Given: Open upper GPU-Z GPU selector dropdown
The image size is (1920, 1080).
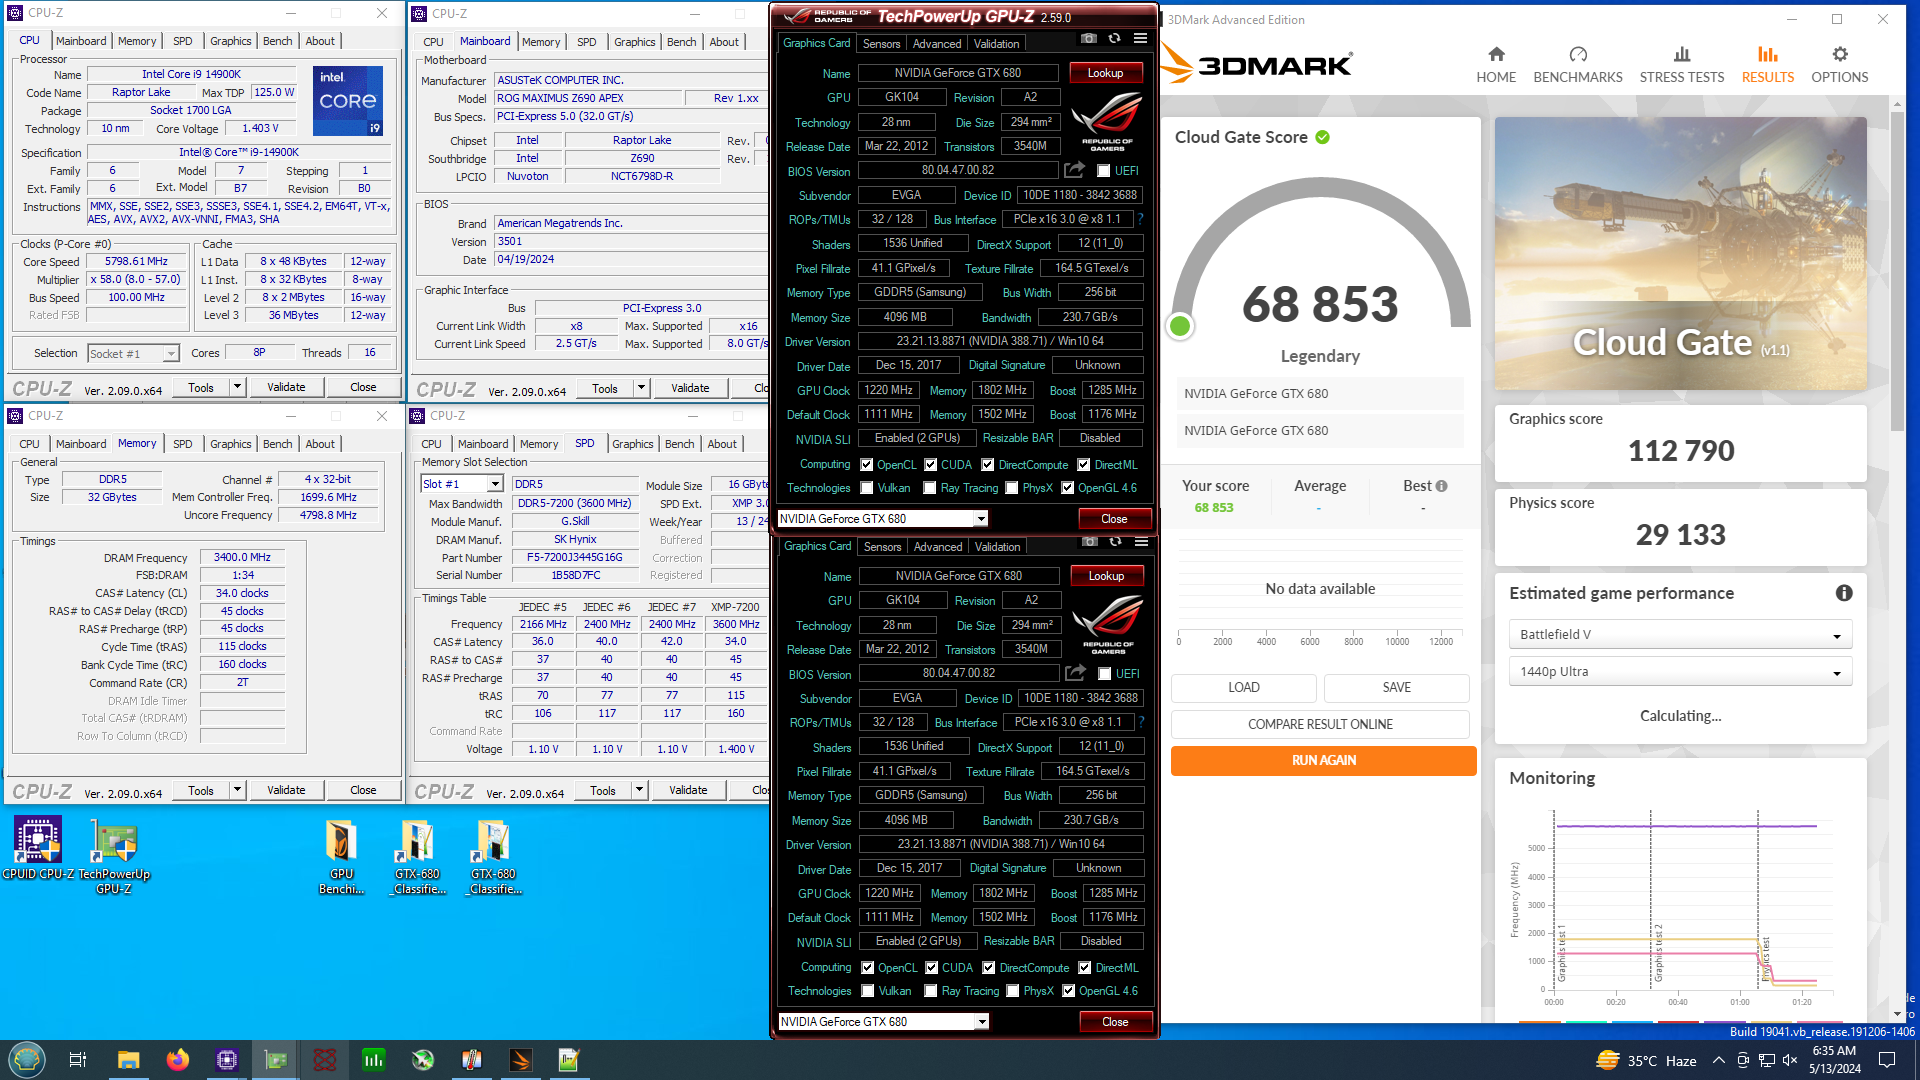Looking at the screenshot, I should (x=981, y=519).
